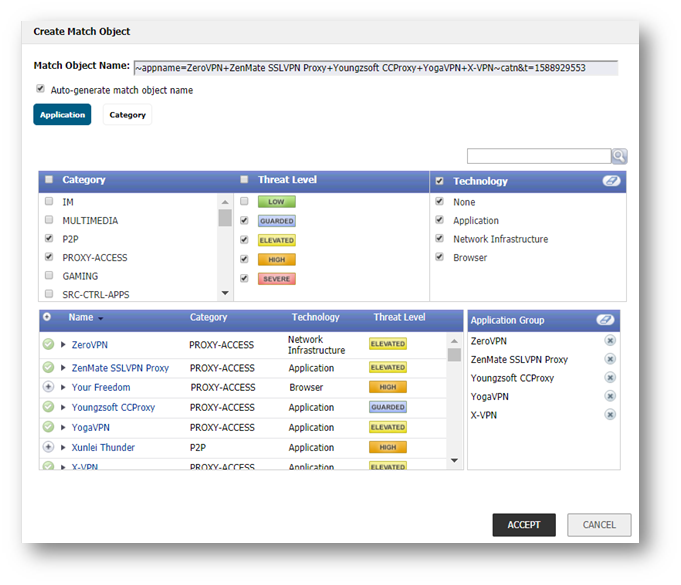The width and height of the screenshot is (681, 585).
Task: Switch to the Category tab
Action: [x=127, y=115]
